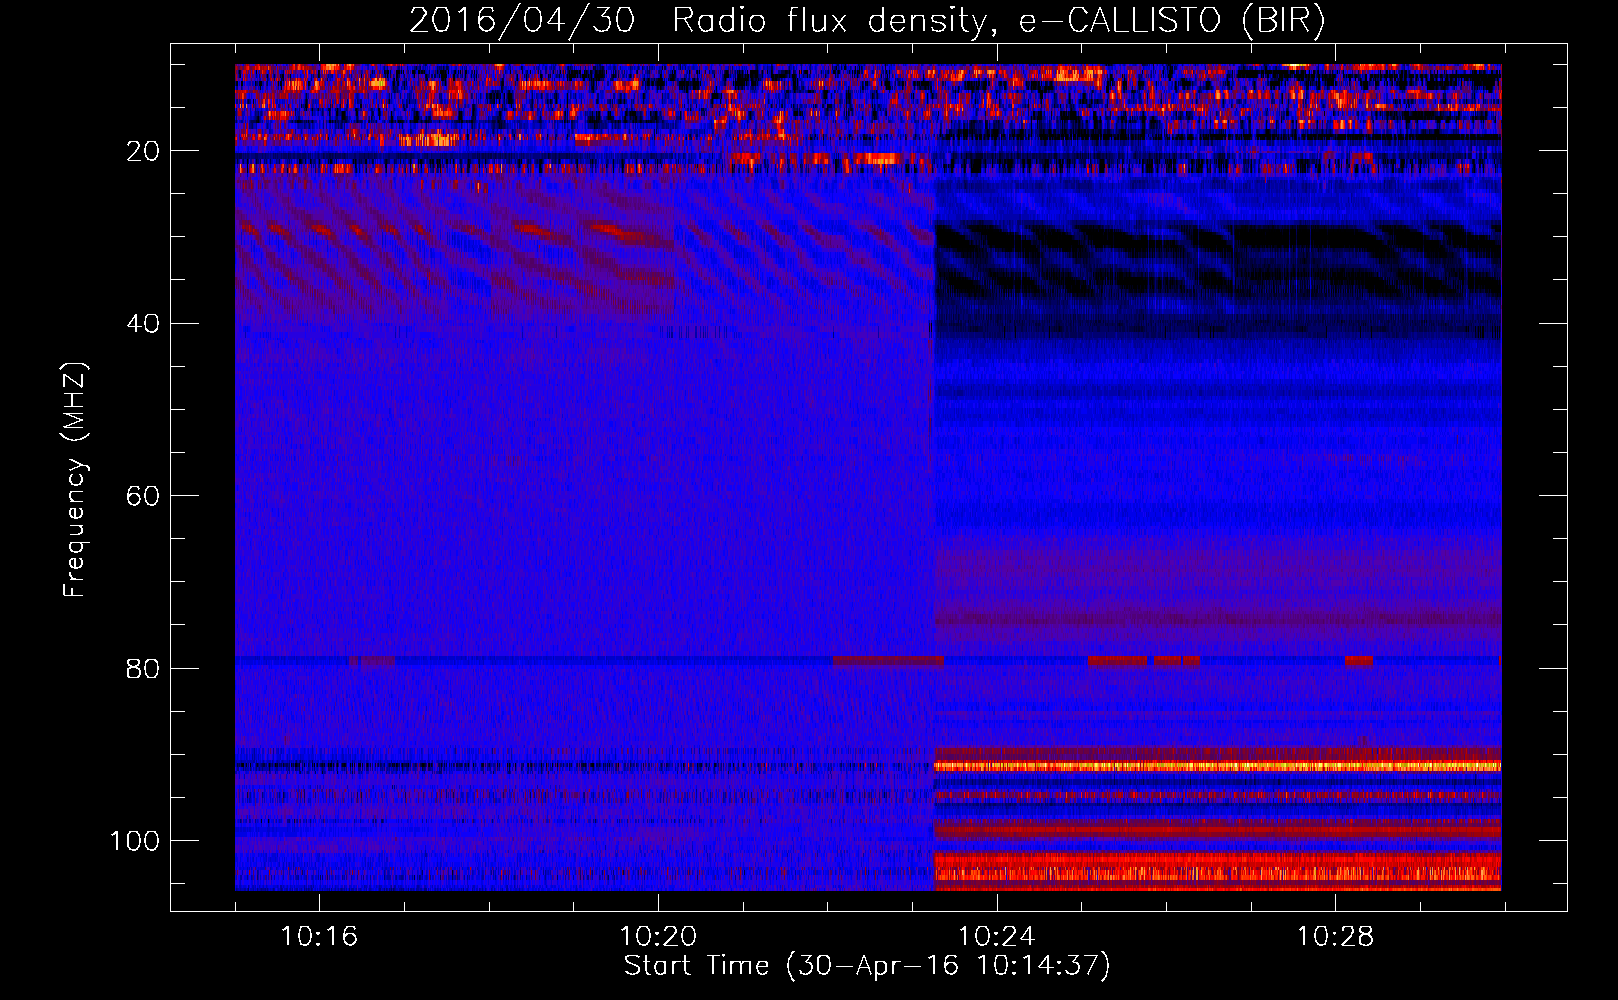This screenshot has height=1000, width=1618.
Task: Click the "10:16" time tick label
Action: click(x=319, y=937)
